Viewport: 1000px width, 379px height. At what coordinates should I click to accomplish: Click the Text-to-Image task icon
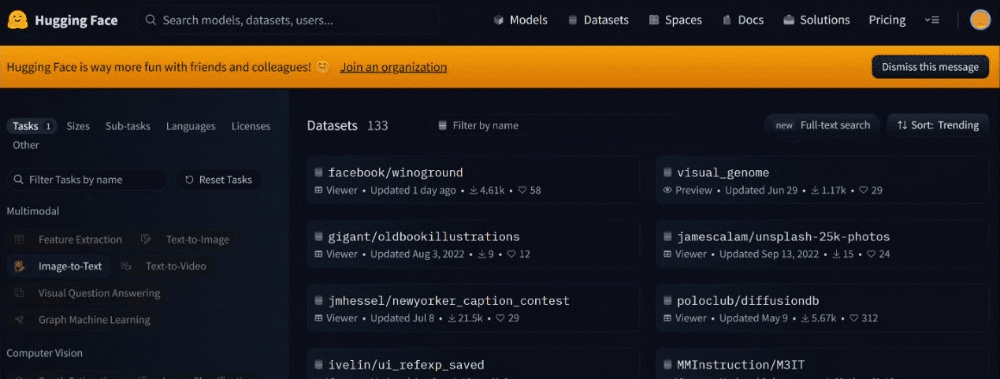click(x=146, y=239)
